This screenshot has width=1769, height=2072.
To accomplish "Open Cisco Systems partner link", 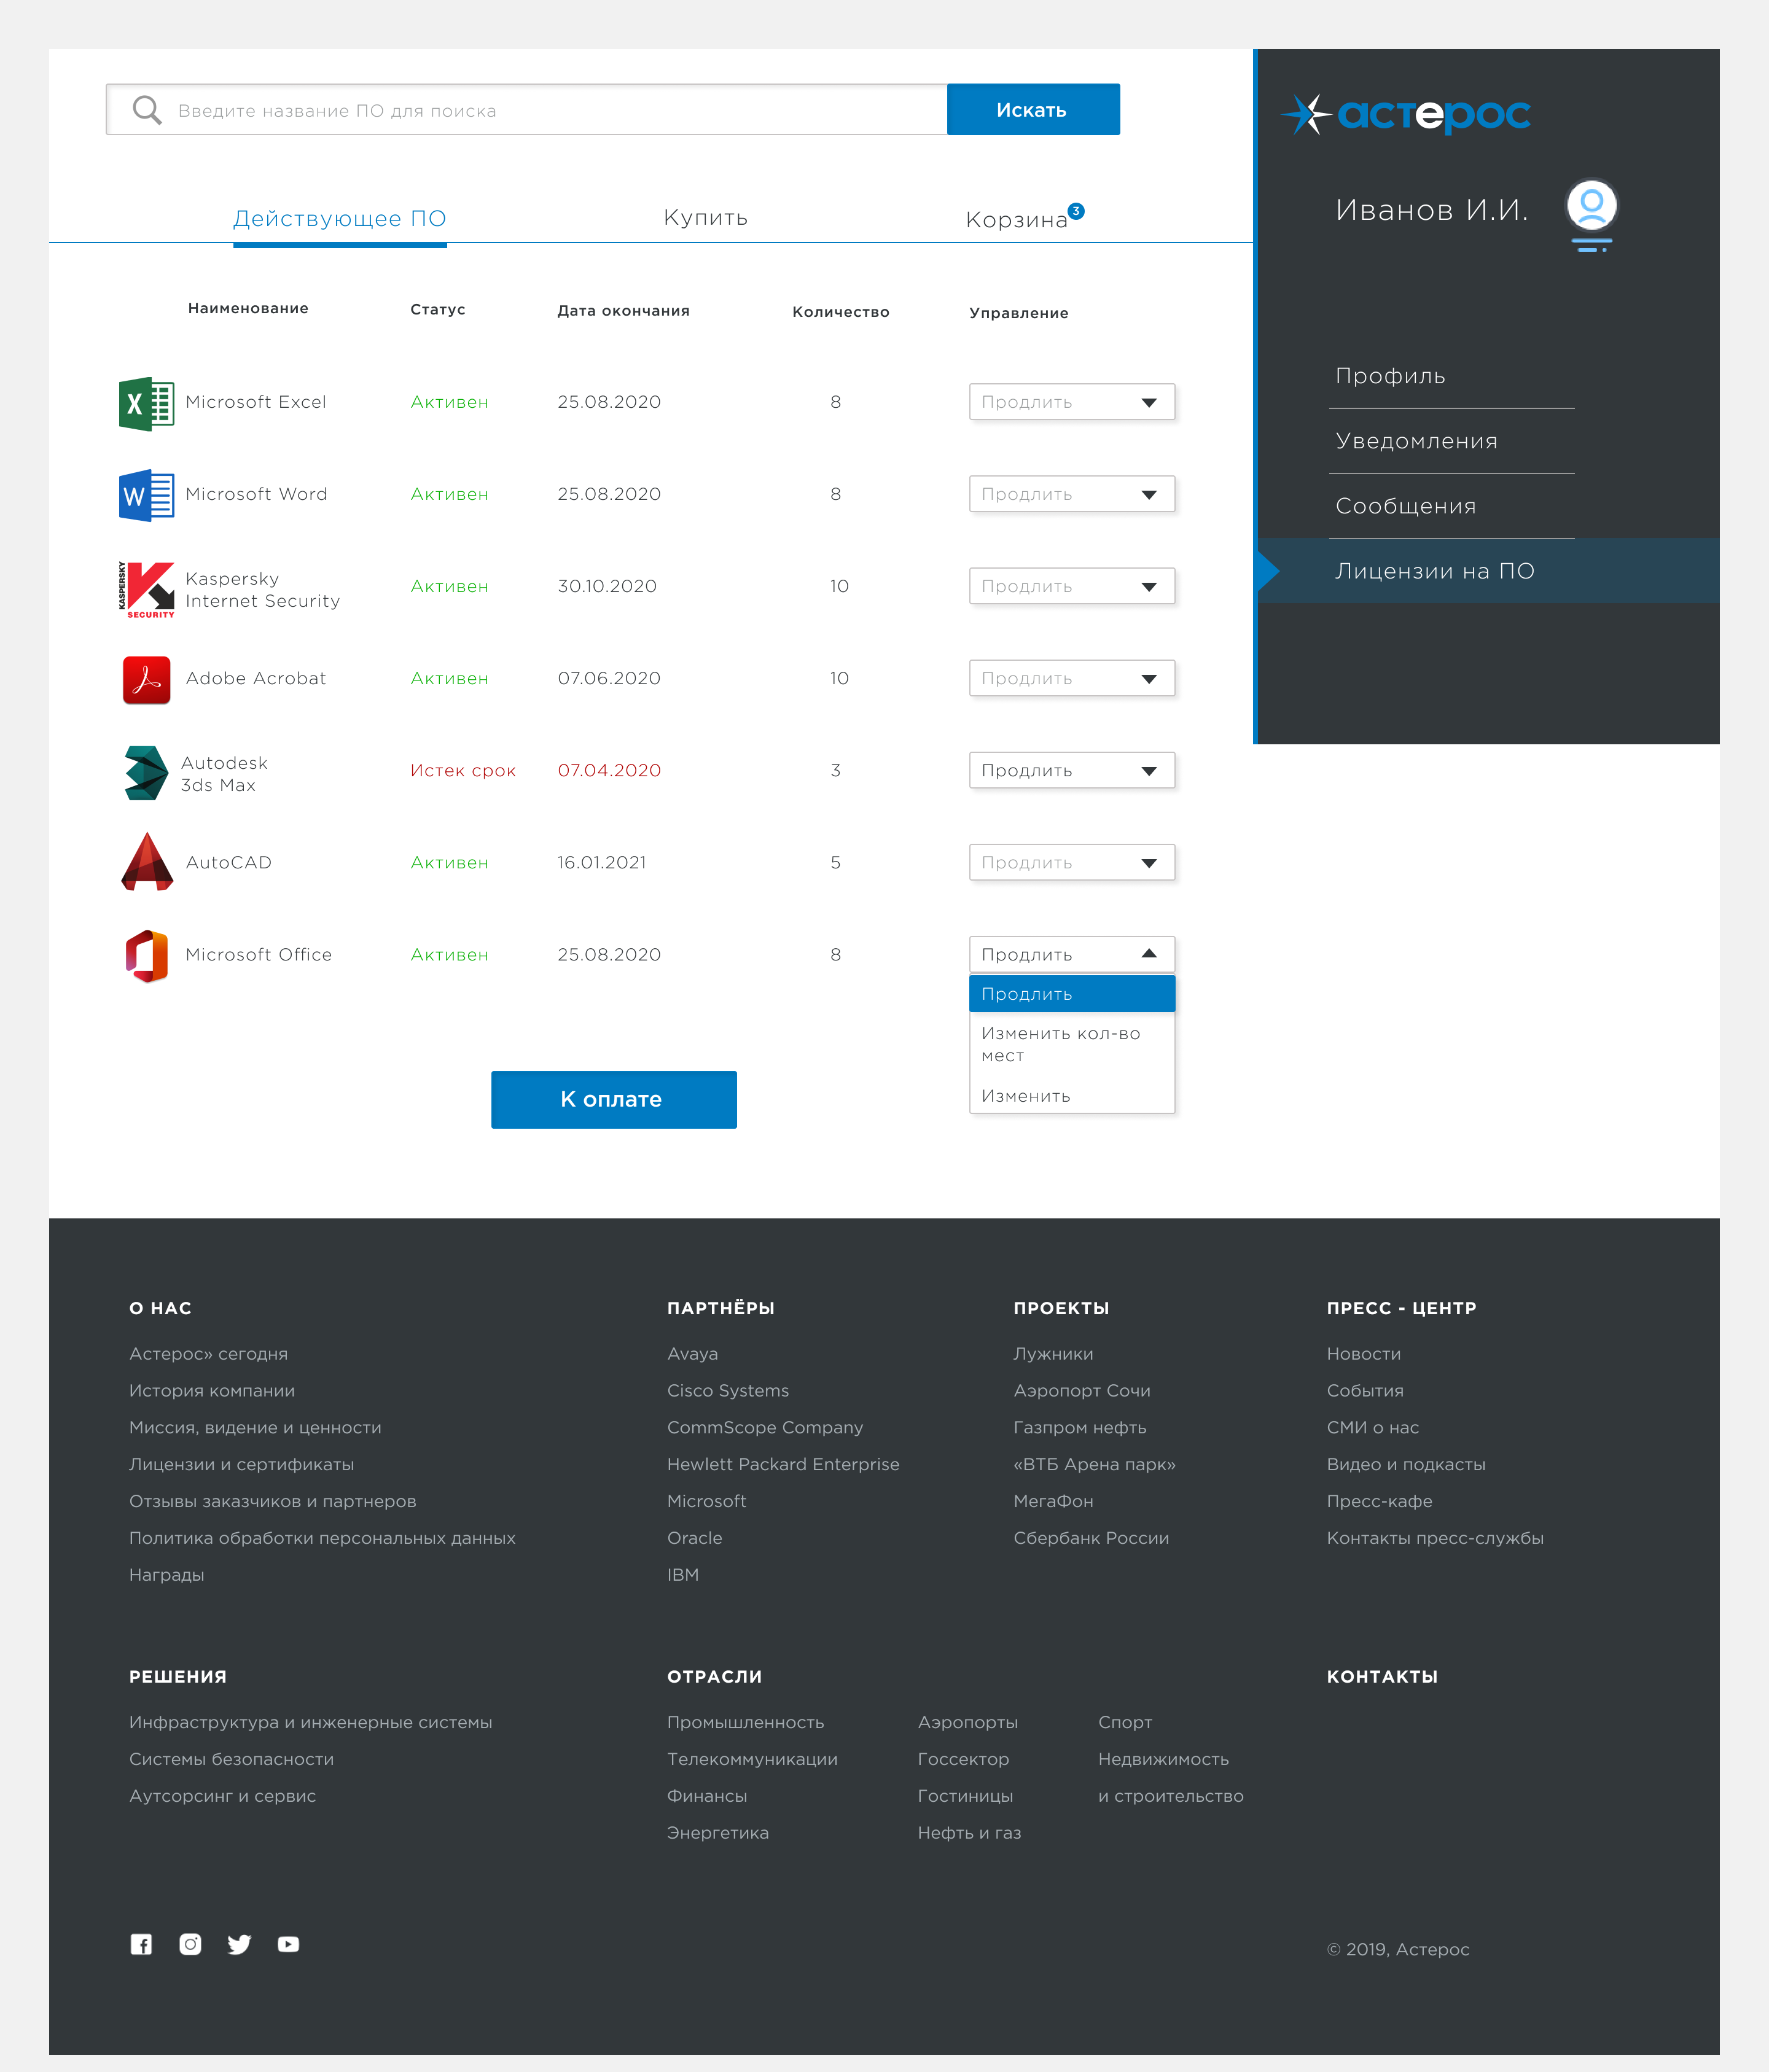I will point(728,1391).
